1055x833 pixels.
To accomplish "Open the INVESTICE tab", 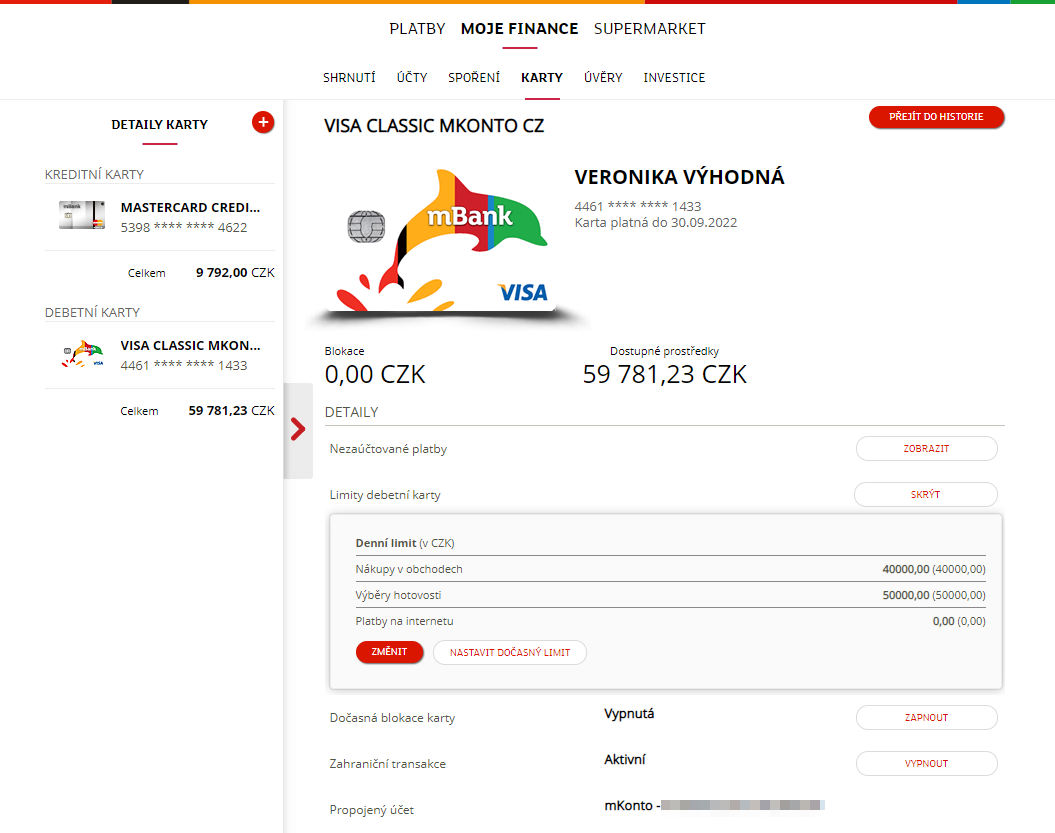I will pyautogui.click(x=674, y=77).
